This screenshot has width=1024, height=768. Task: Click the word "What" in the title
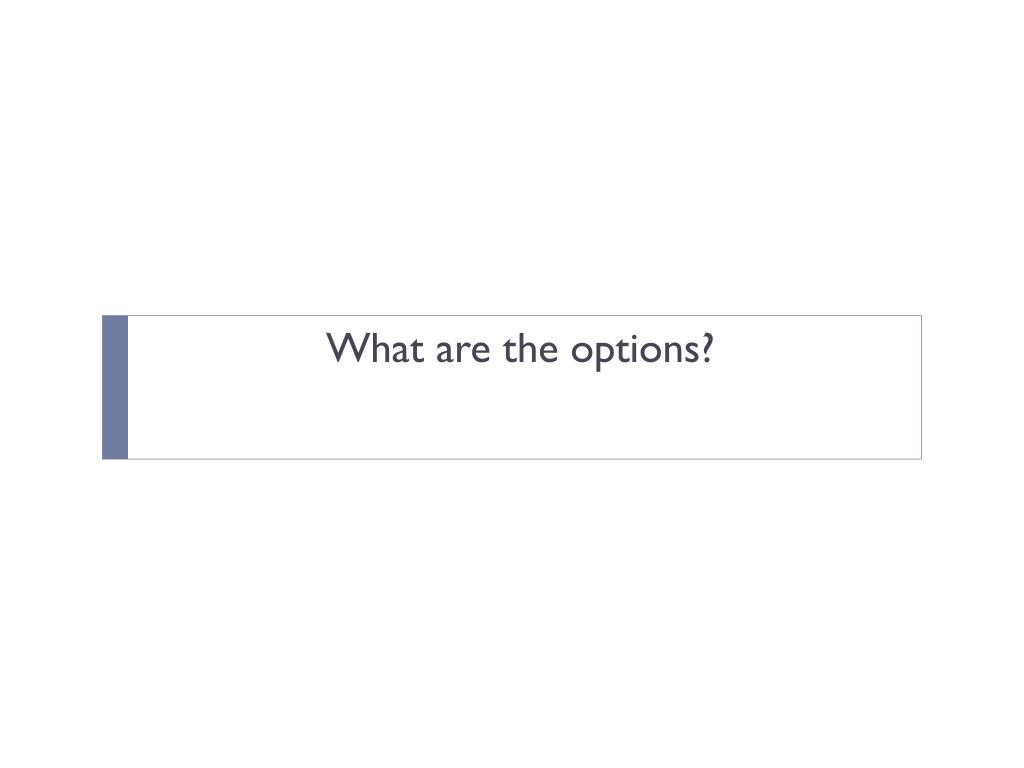pos(376,348)
